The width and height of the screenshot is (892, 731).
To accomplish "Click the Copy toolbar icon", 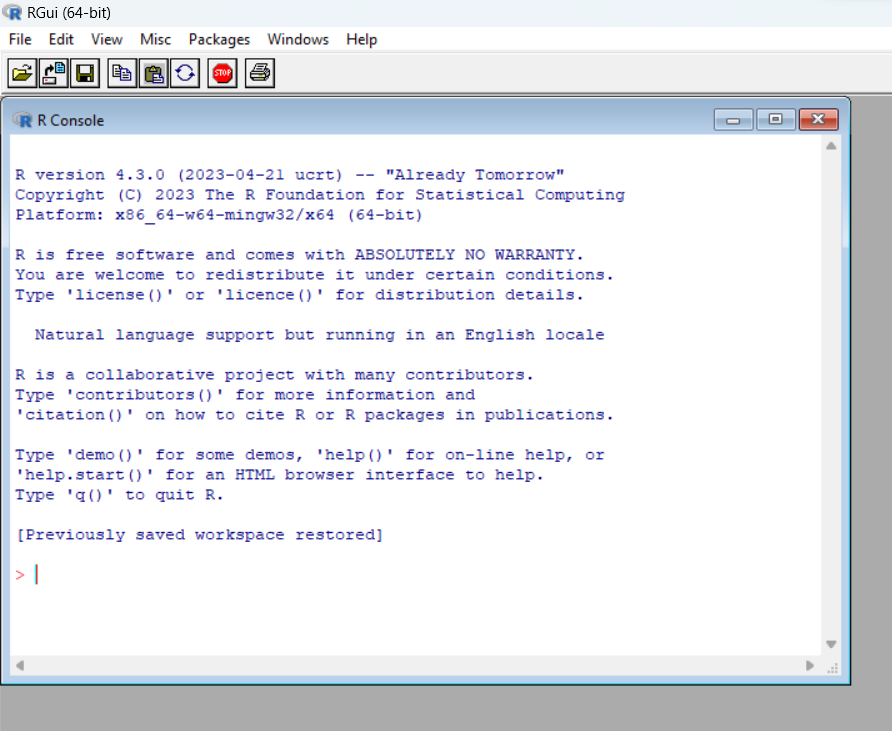I will 122,73.
